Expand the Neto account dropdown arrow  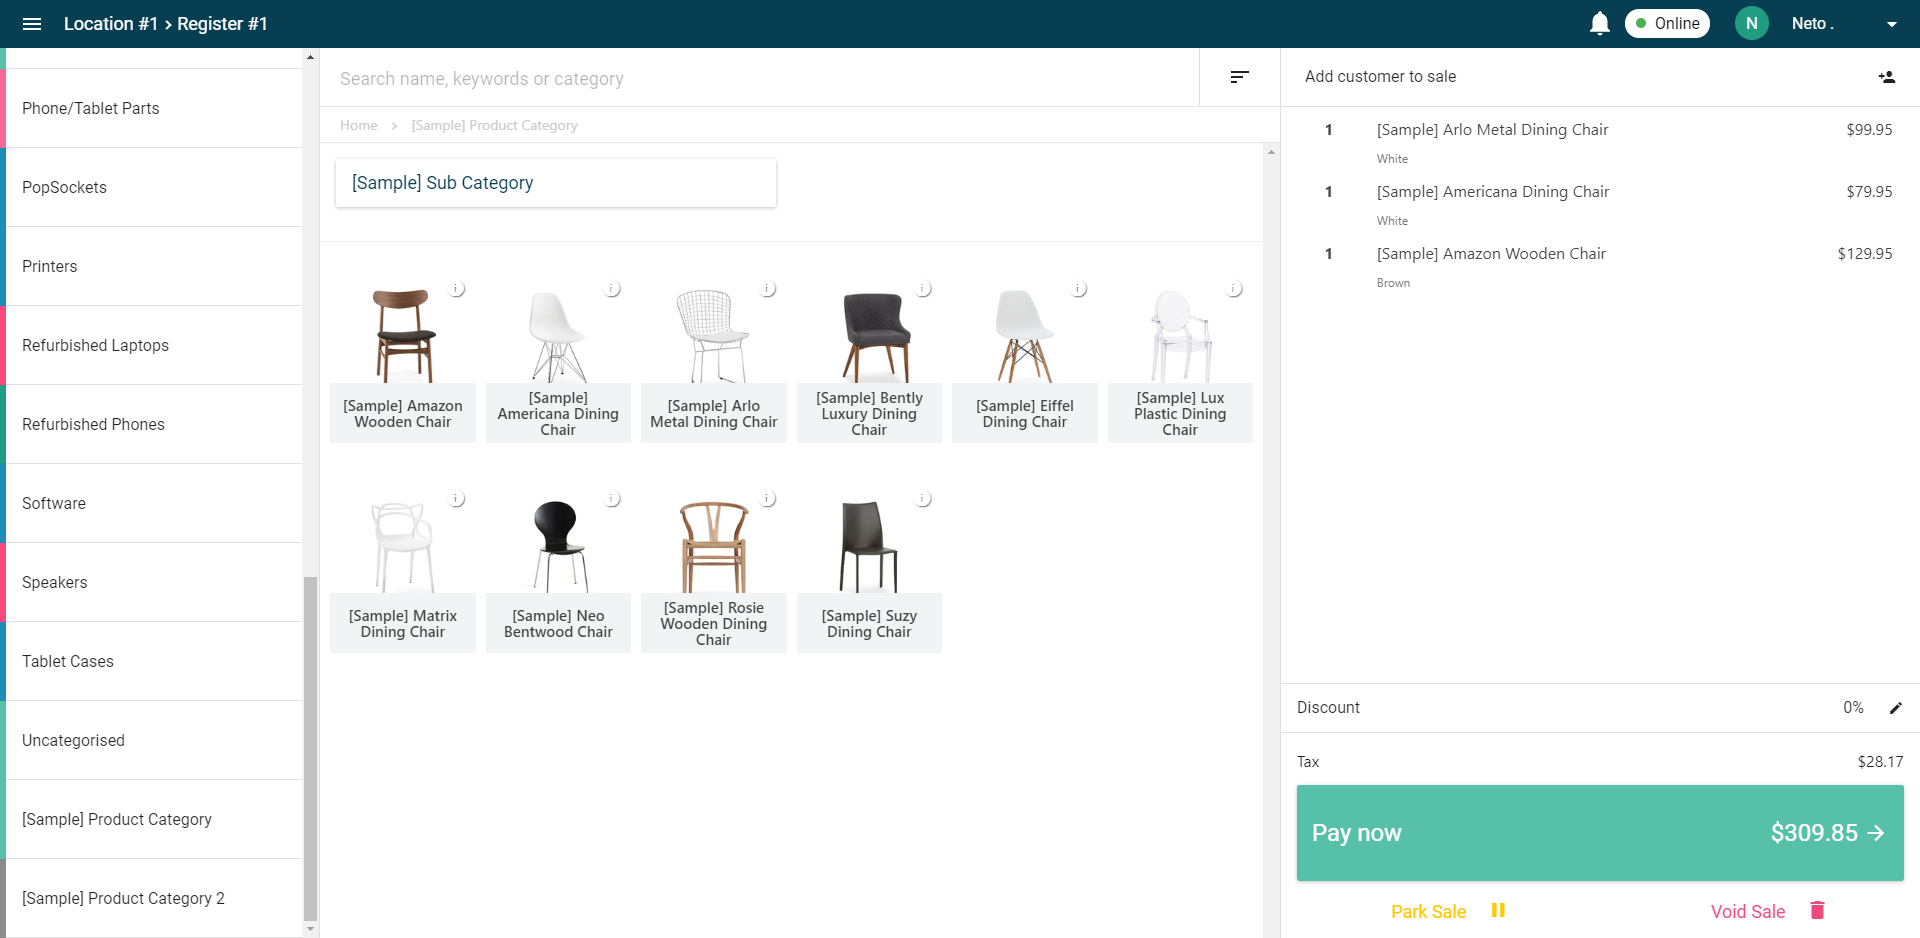pos(1891,24)
